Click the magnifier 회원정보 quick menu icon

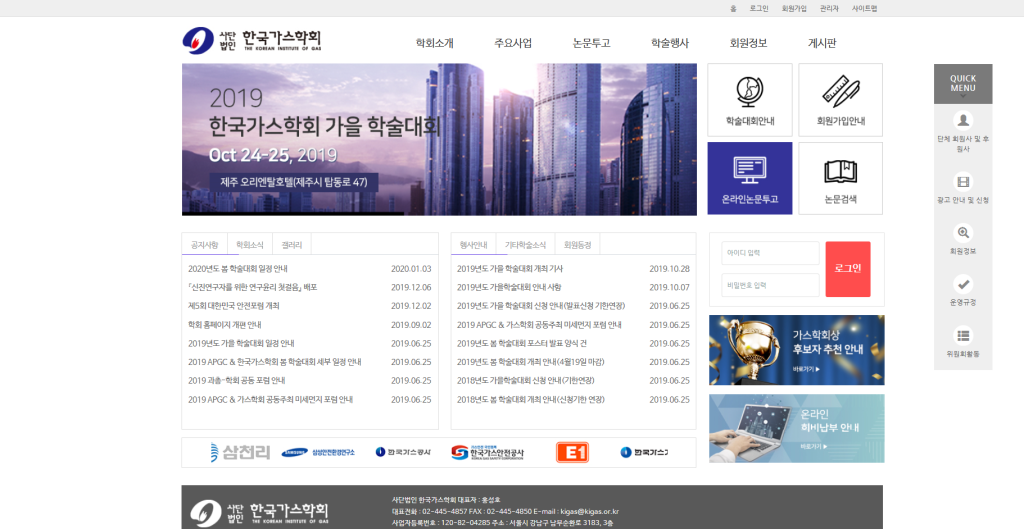[x=963, y=232]
